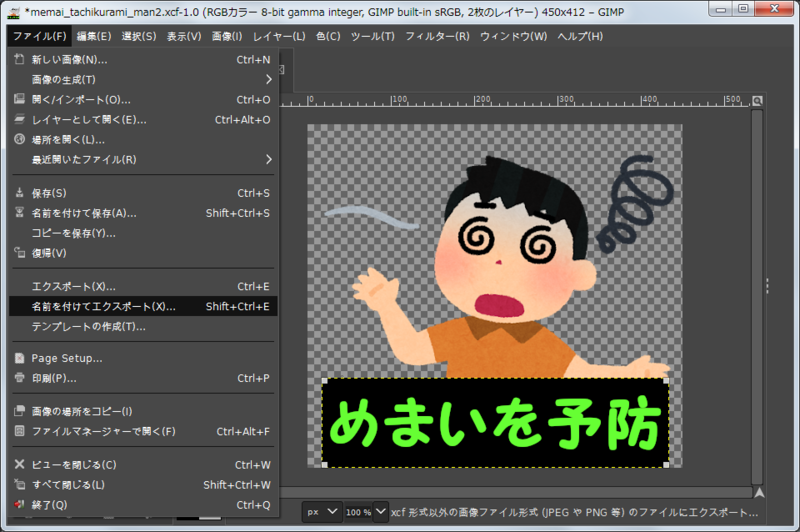Open the 表示(V) menu
Viewport: 800px width, 532px height.
point(184,36)
